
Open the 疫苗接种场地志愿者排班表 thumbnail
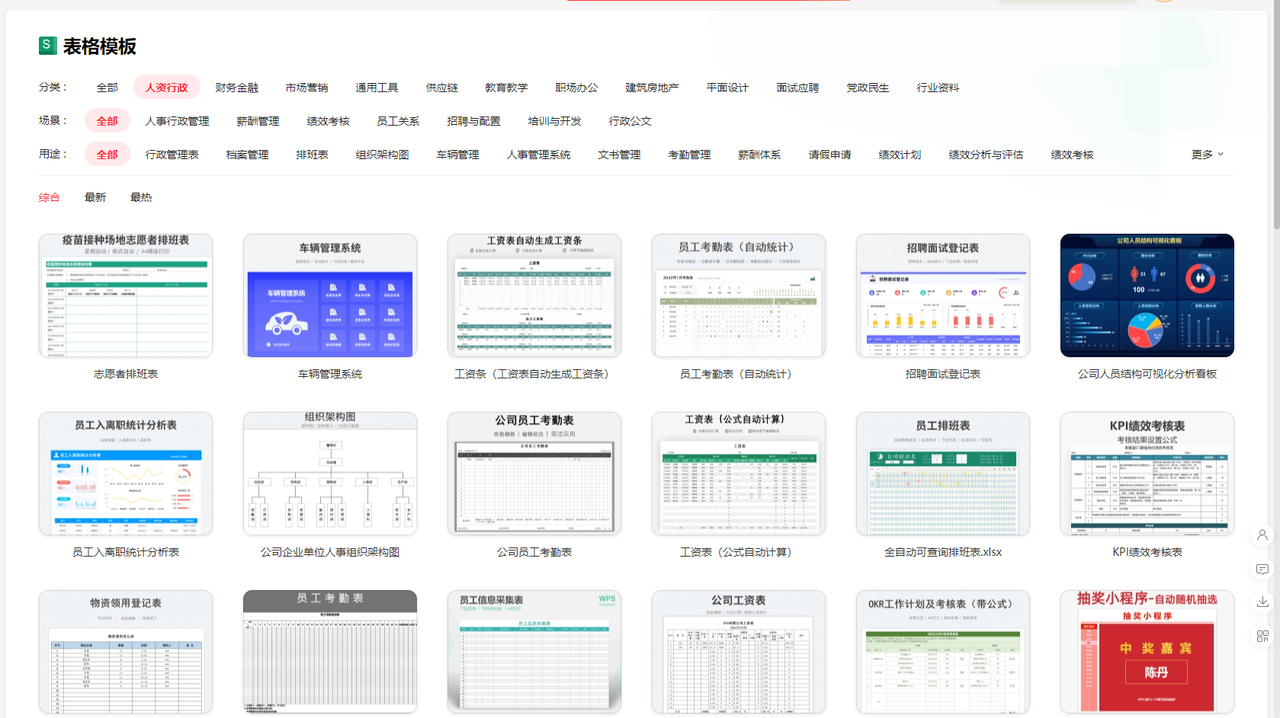click(126, 295)
